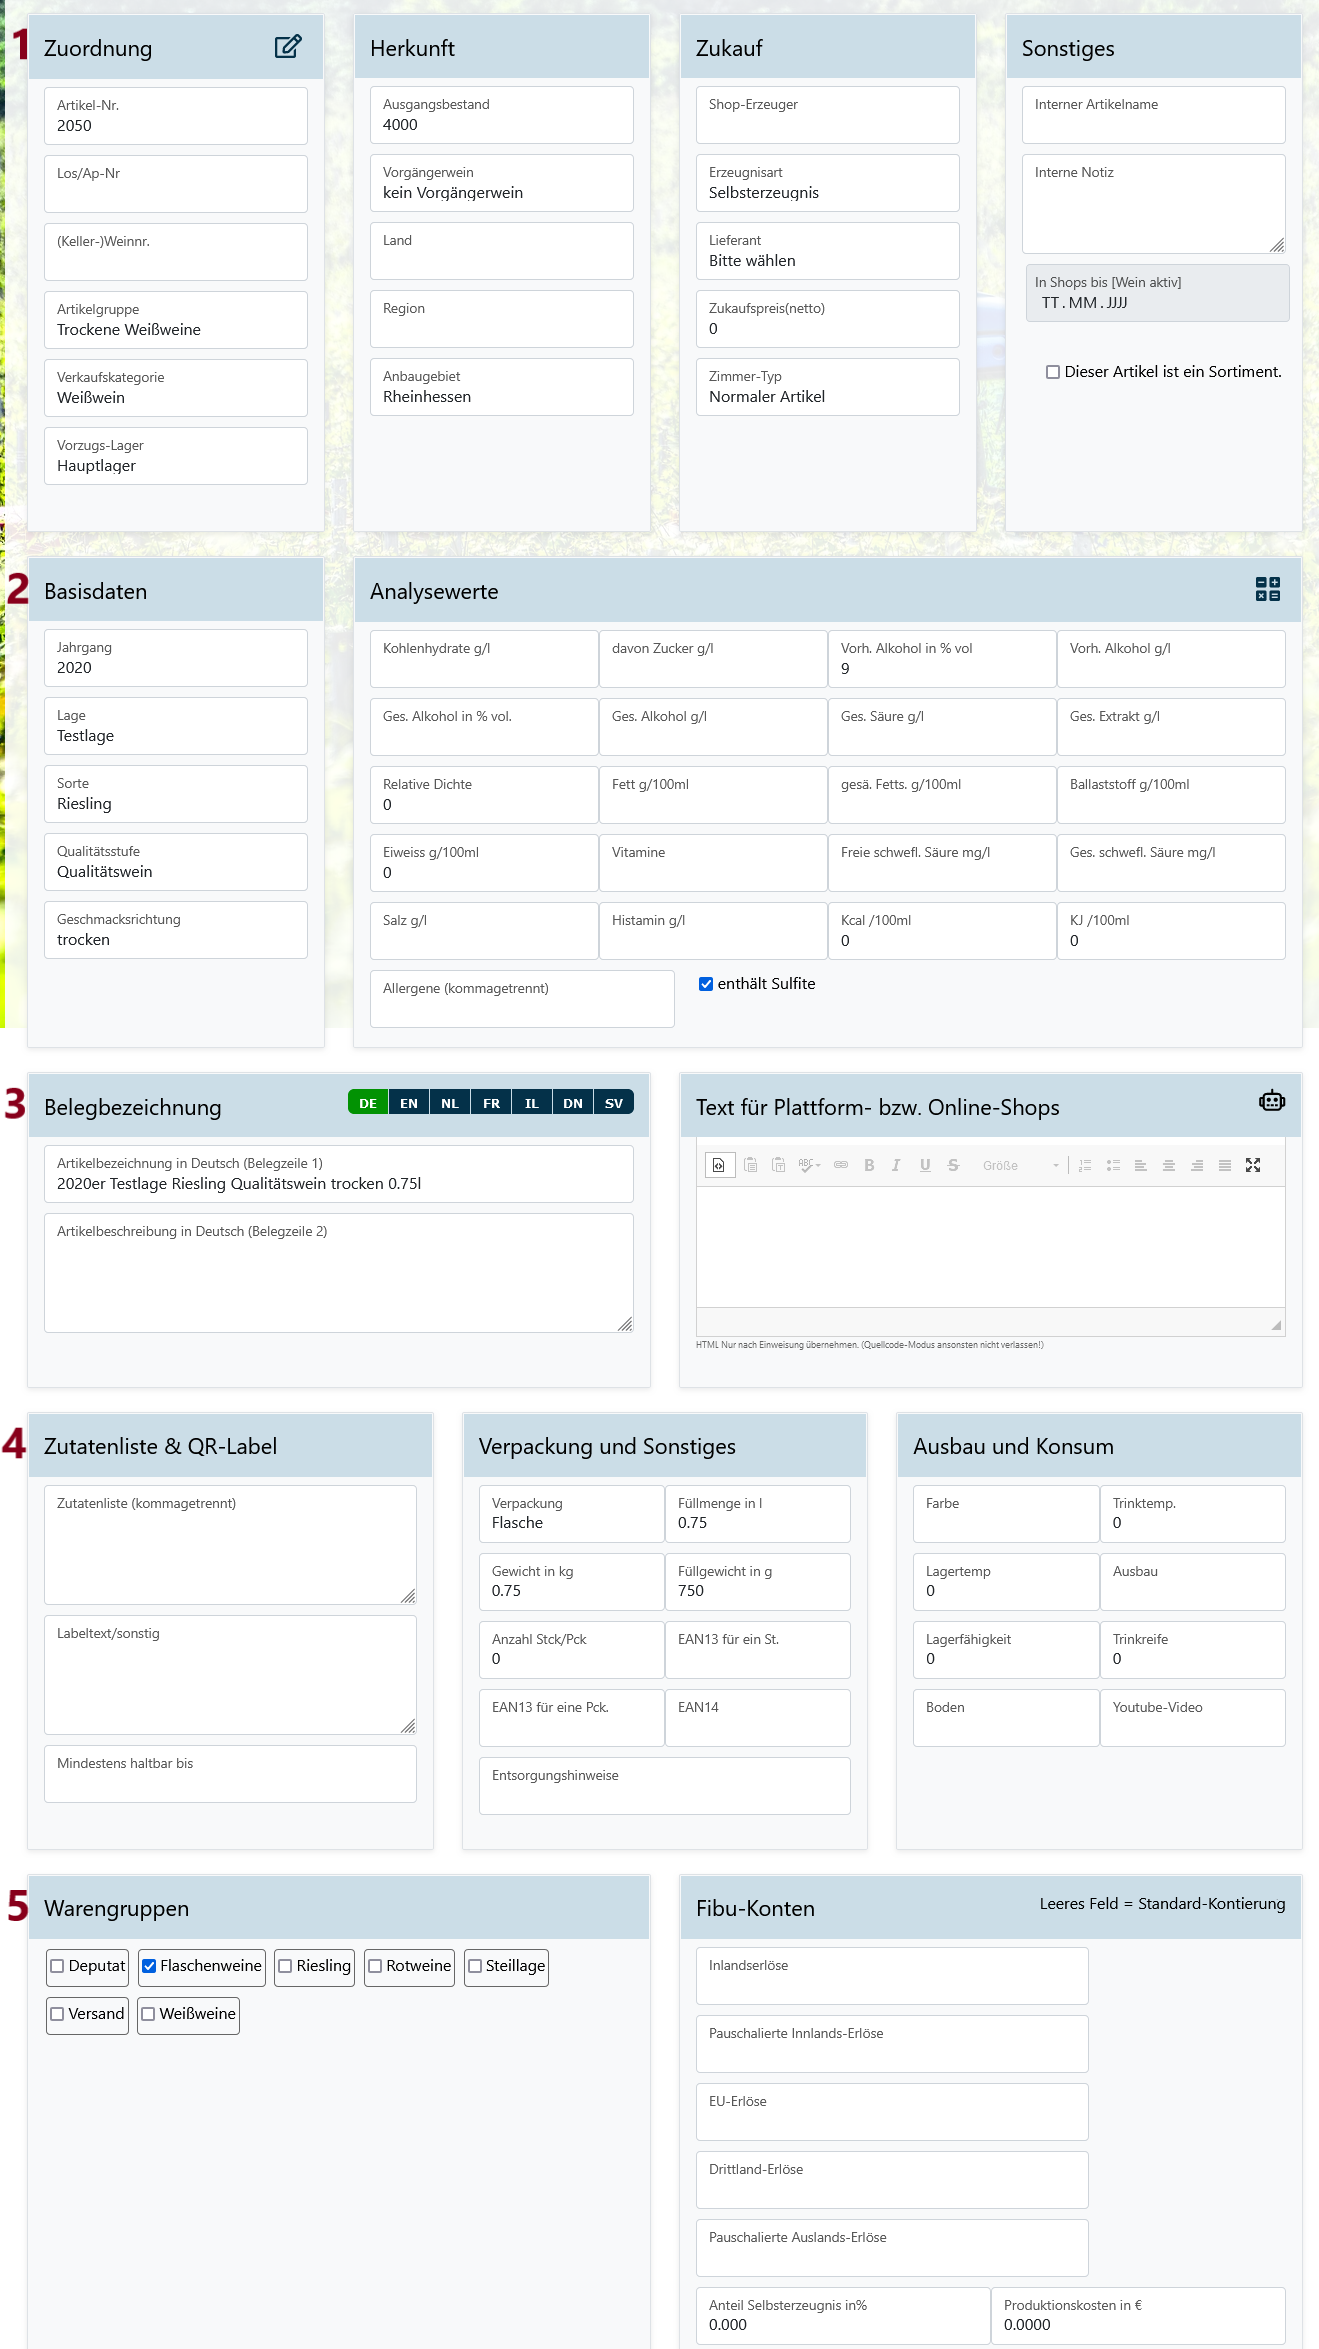Uncheck the 'enthält Sulfite' checkbox
Viewport: 1319px width, 2349px height.
(706, 984)
